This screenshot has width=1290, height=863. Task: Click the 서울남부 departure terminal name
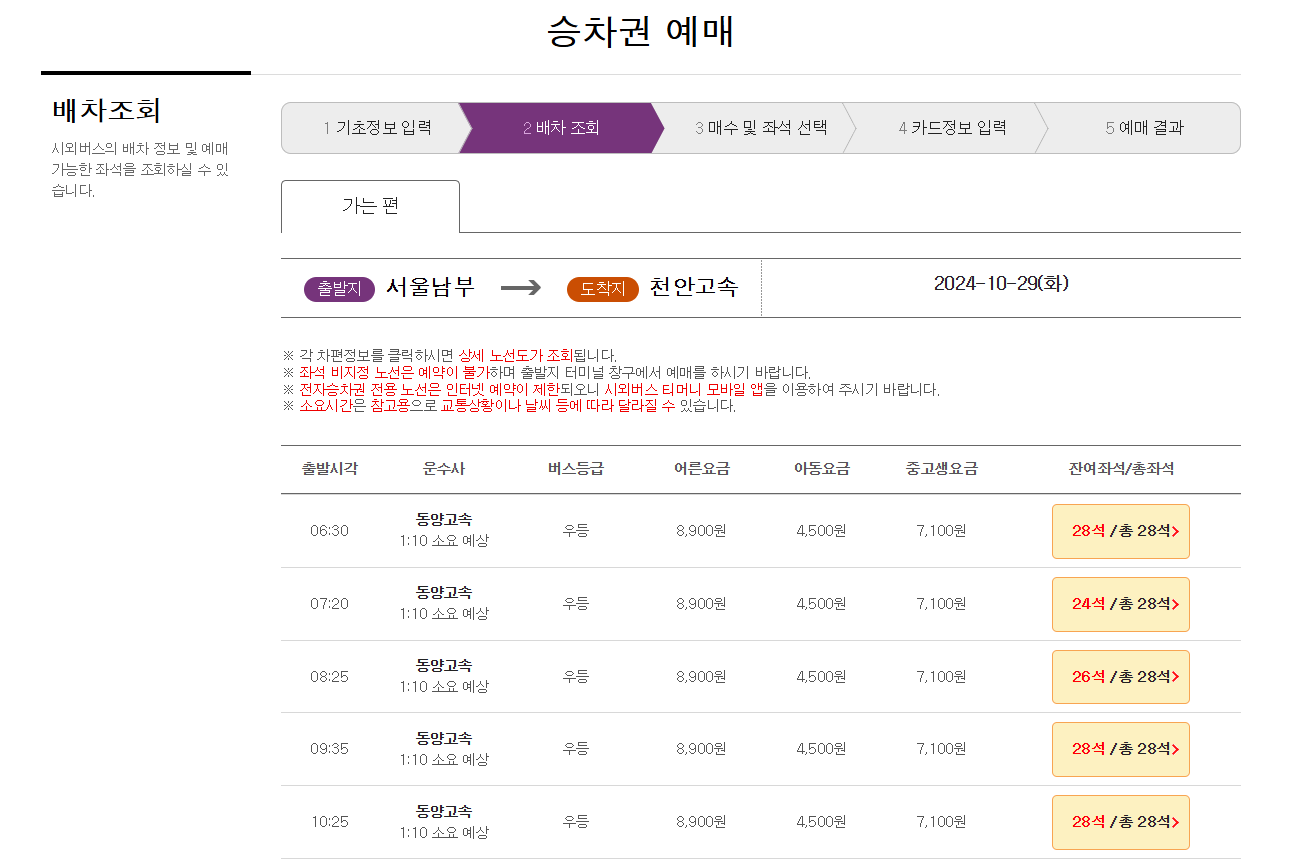coord(430,288)
